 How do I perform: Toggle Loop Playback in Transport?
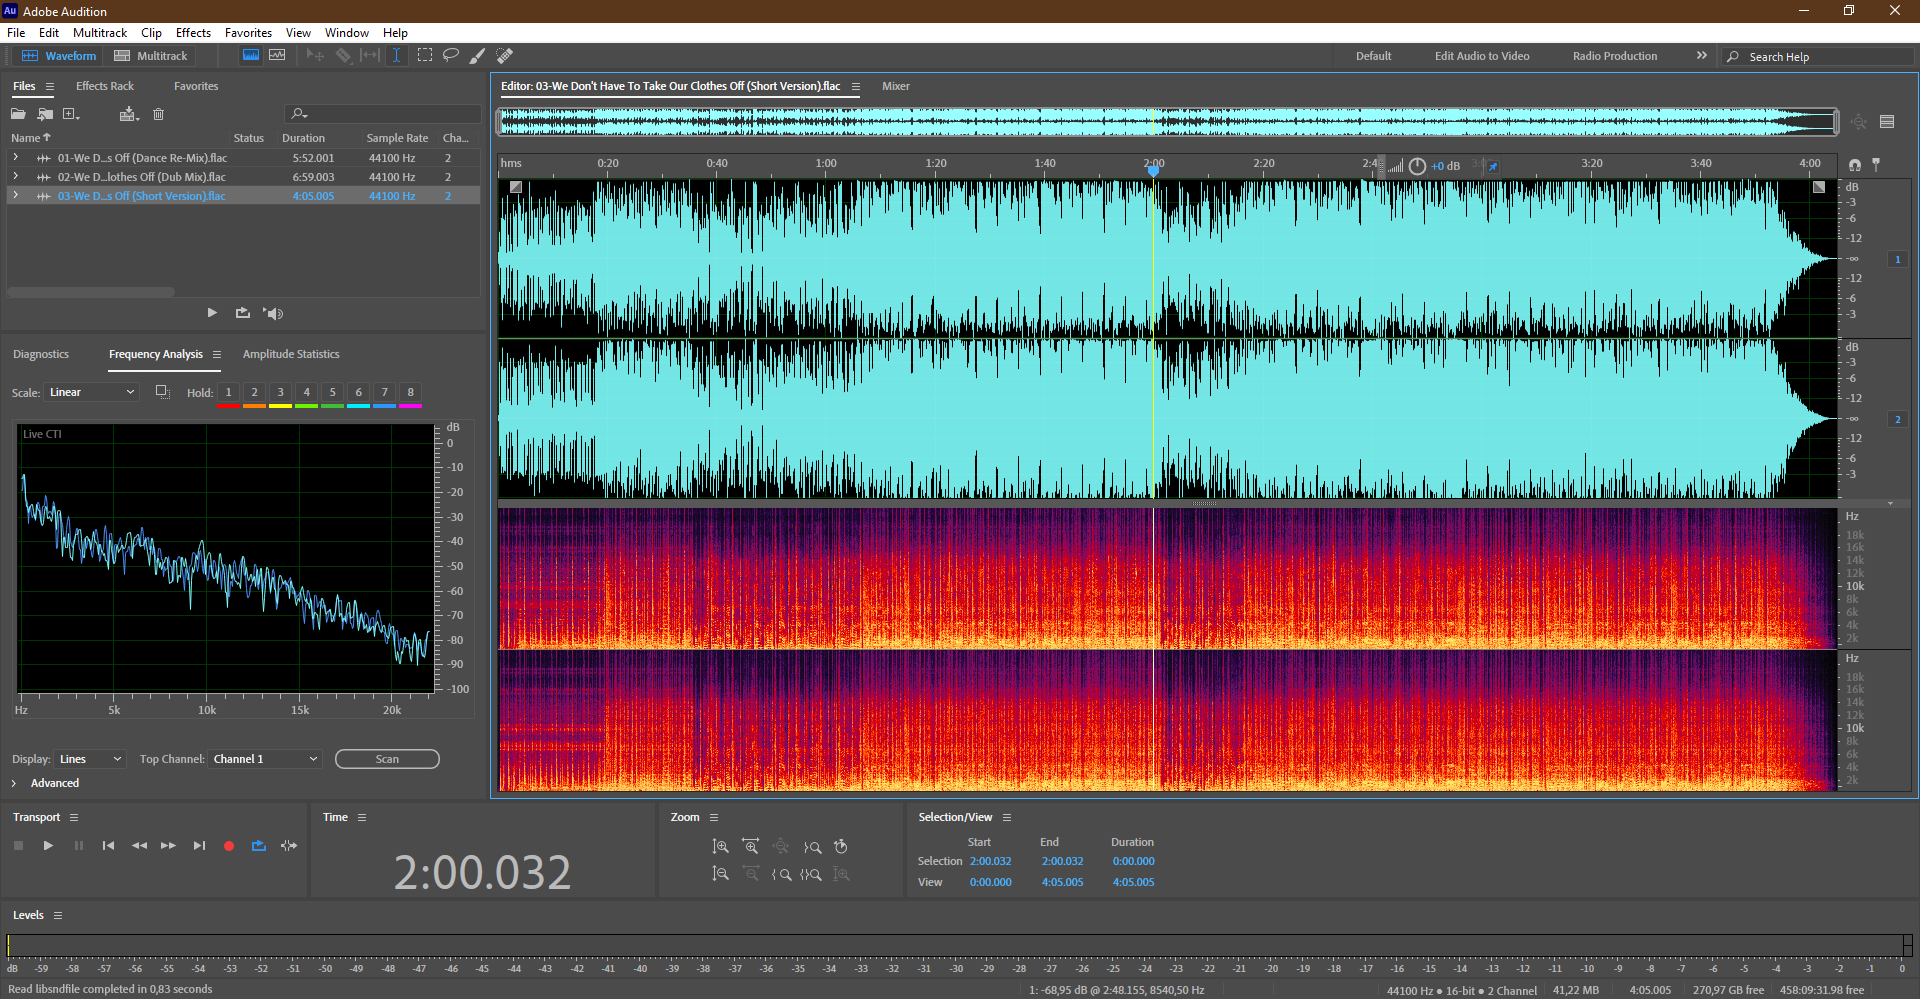point(259,846)
